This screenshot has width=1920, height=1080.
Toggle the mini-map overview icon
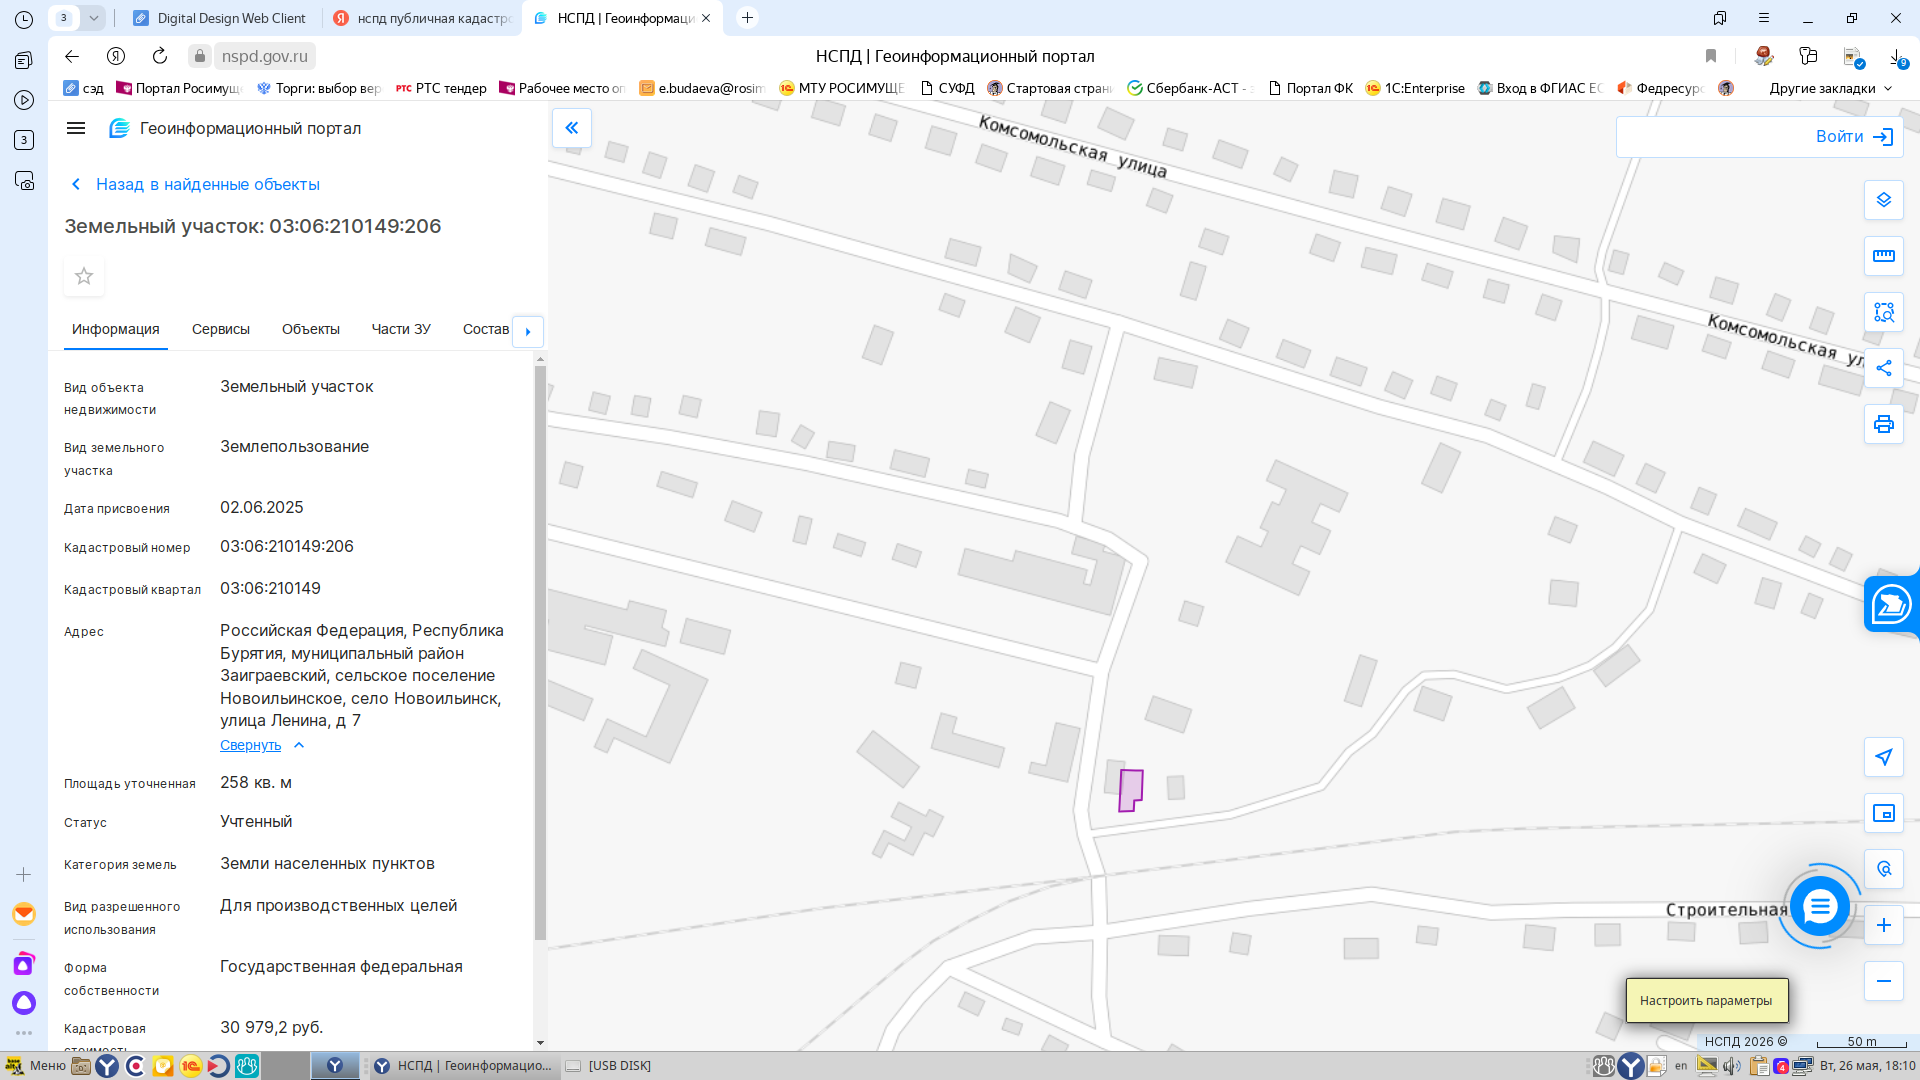tap(1883, 813)
